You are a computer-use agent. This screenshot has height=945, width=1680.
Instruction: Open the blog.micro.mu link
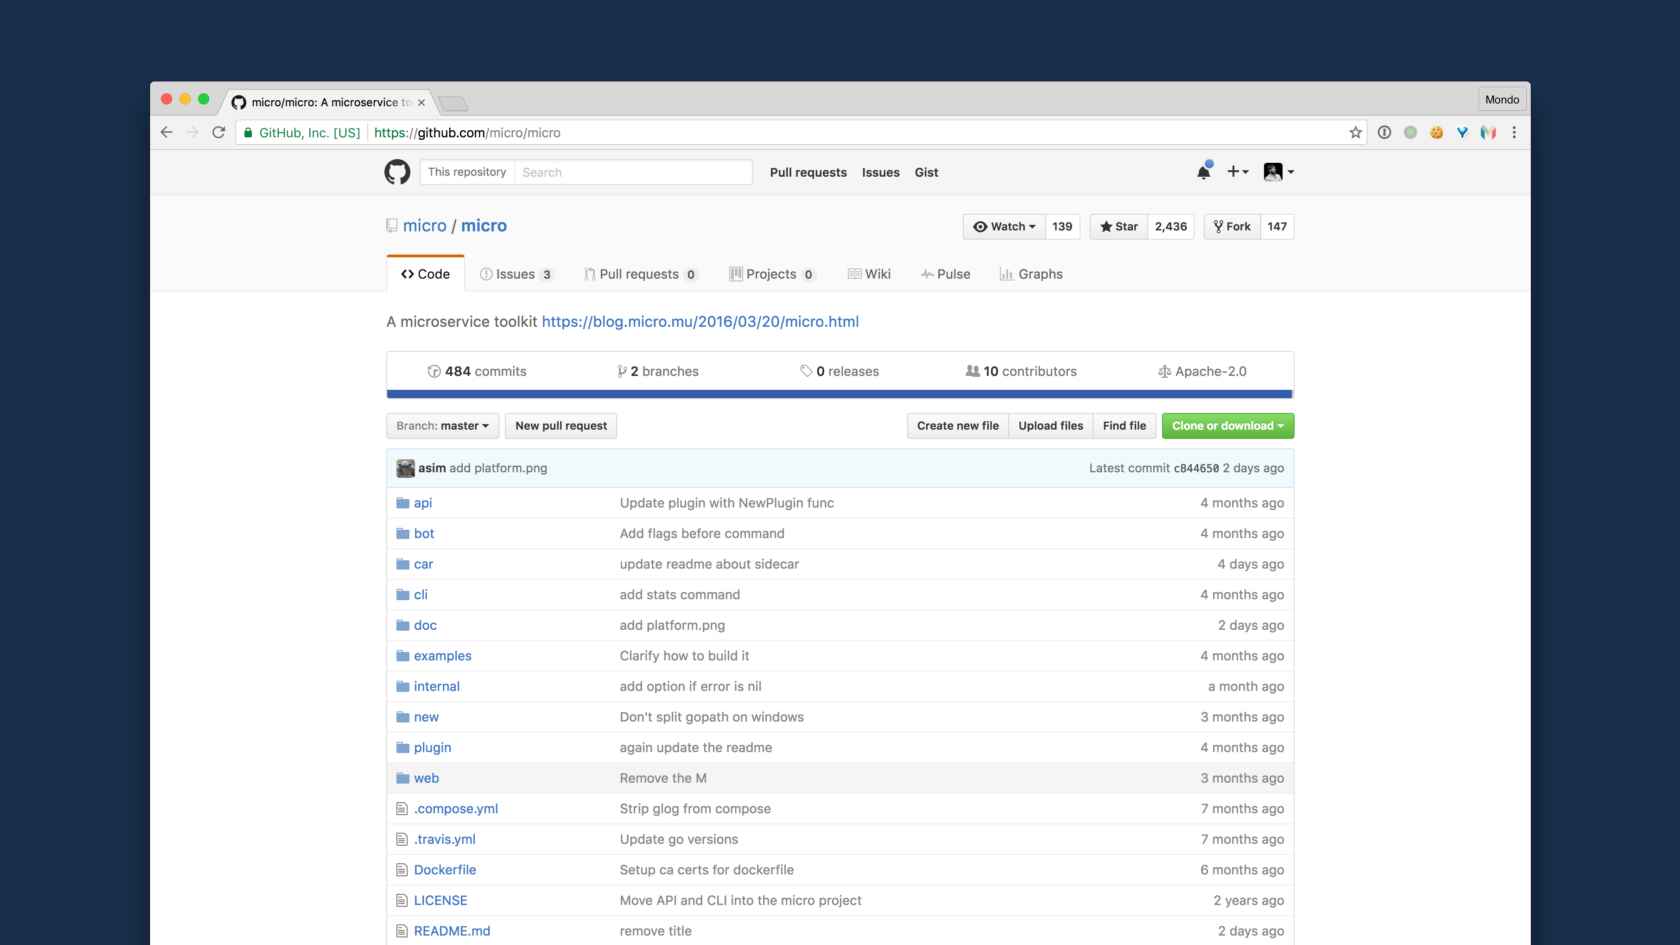tap(700, 322)
